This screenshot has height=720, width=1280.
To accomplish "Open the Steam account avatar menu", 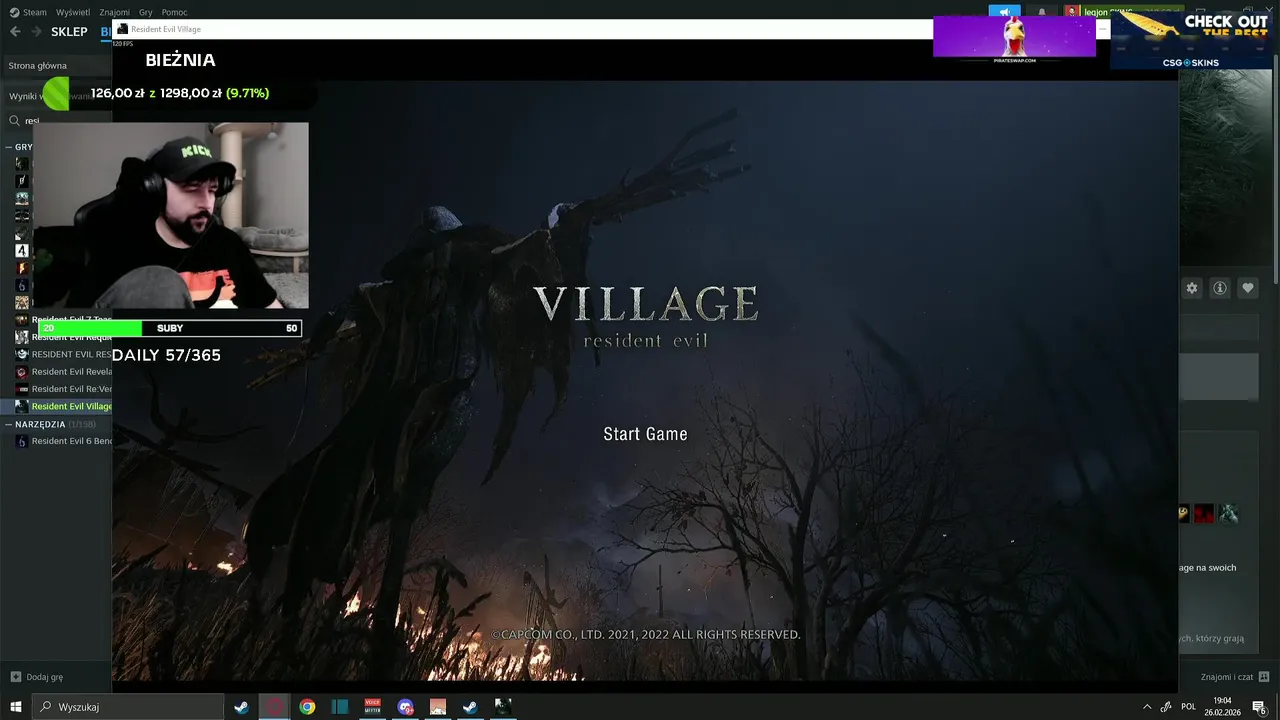I will pyautogui.click(x=1072, y=12).
